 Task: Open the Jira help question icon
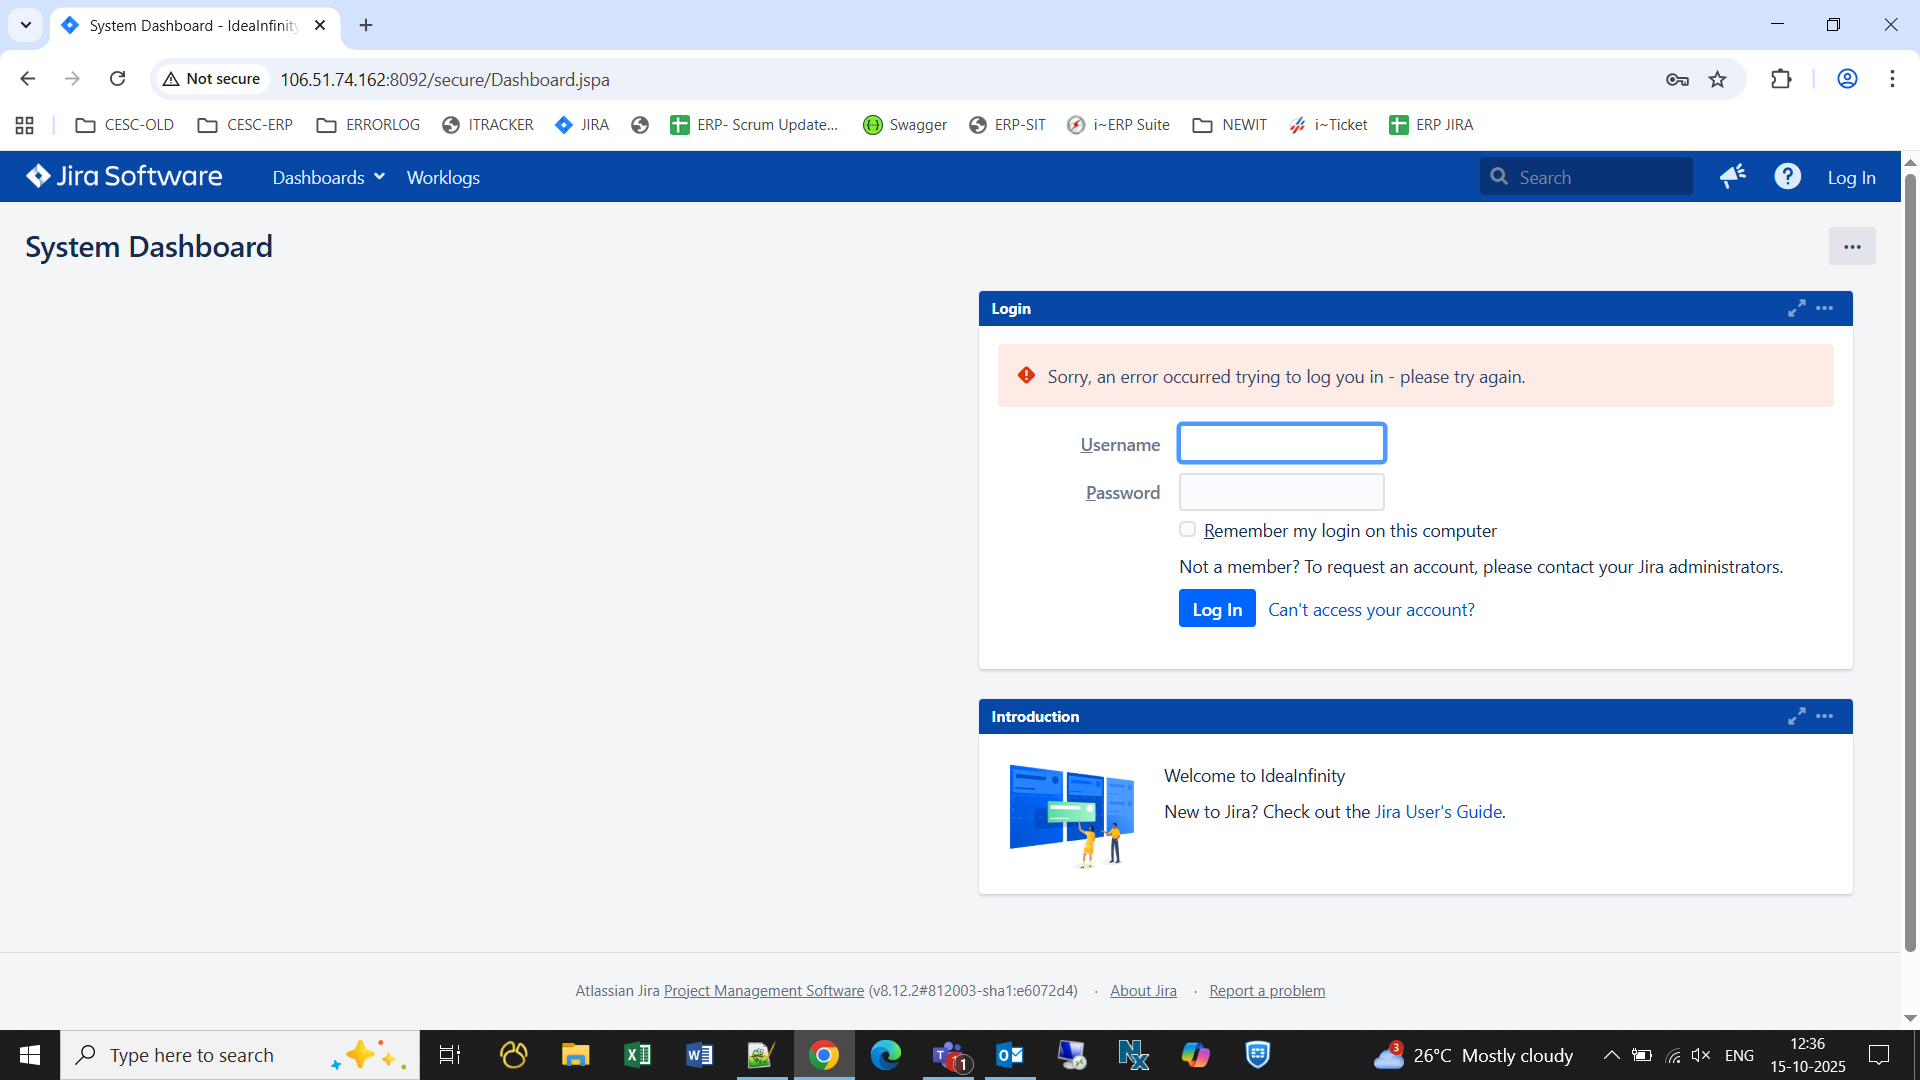pyautogui.click(x=1787, y=177)
